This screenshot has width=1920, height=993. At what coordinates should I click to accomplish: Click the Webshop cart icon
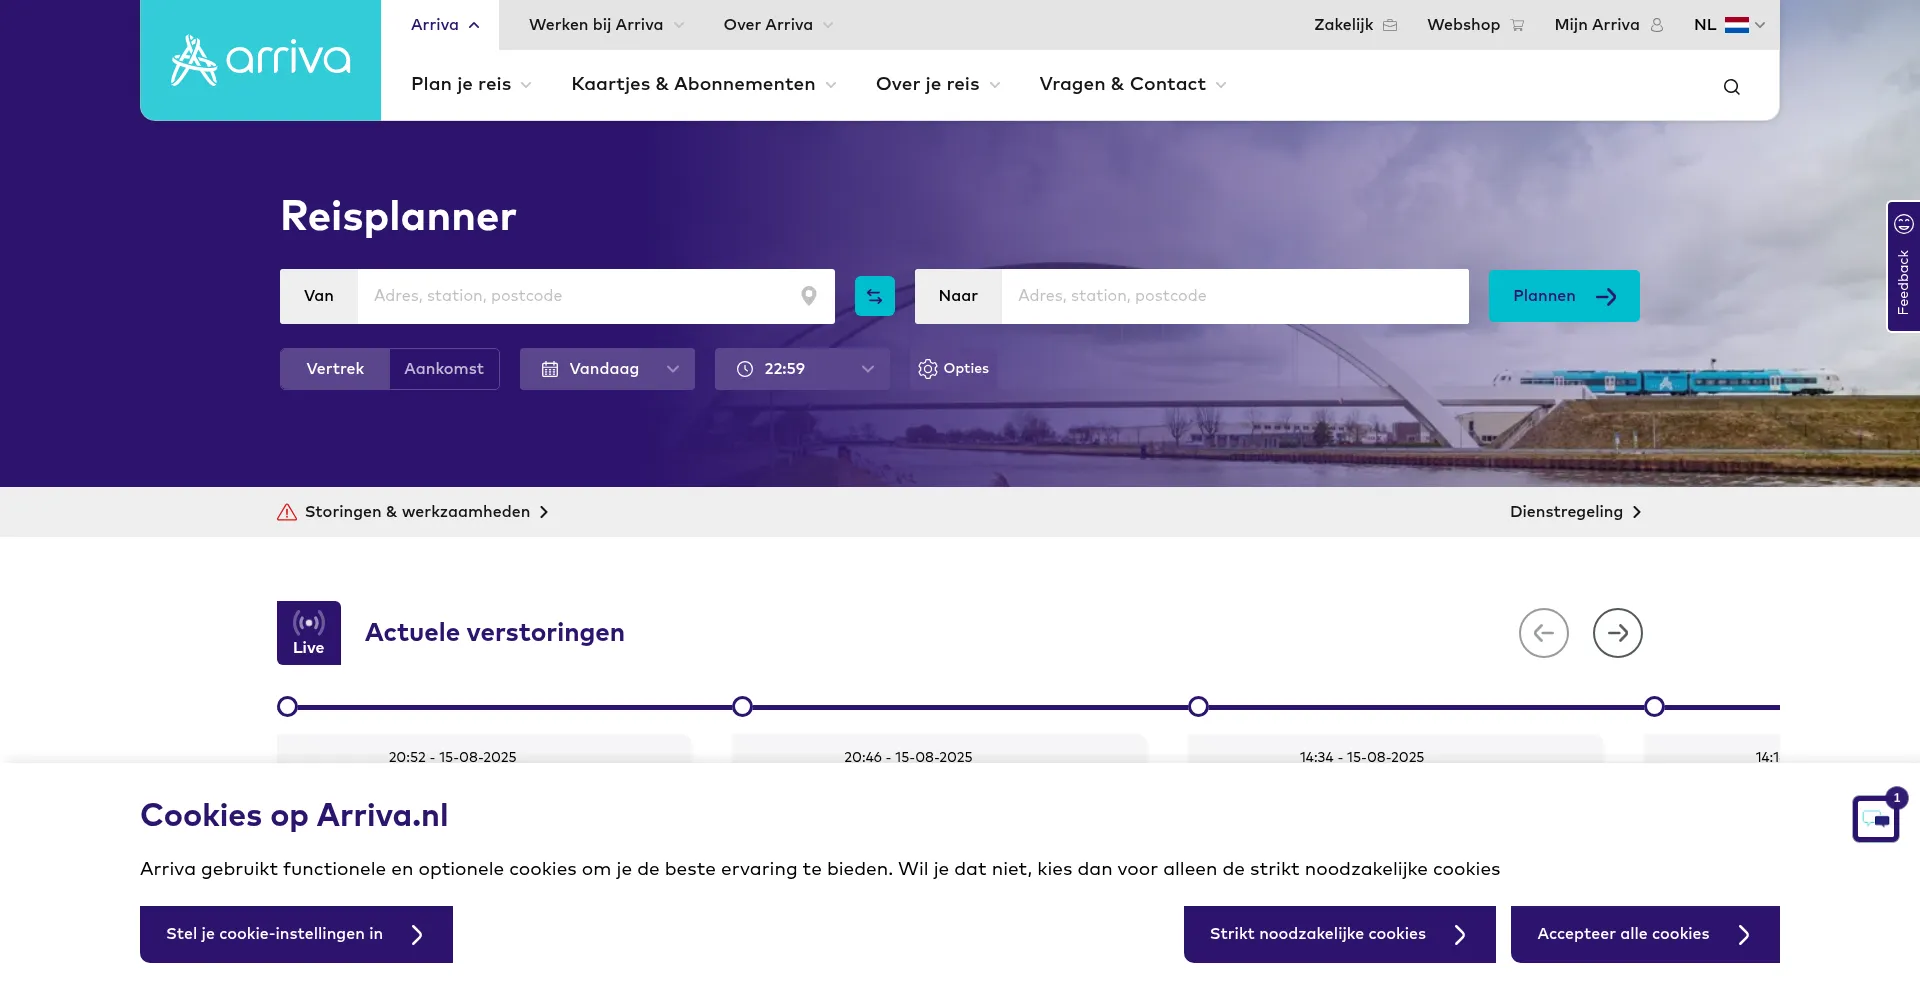1518,25
